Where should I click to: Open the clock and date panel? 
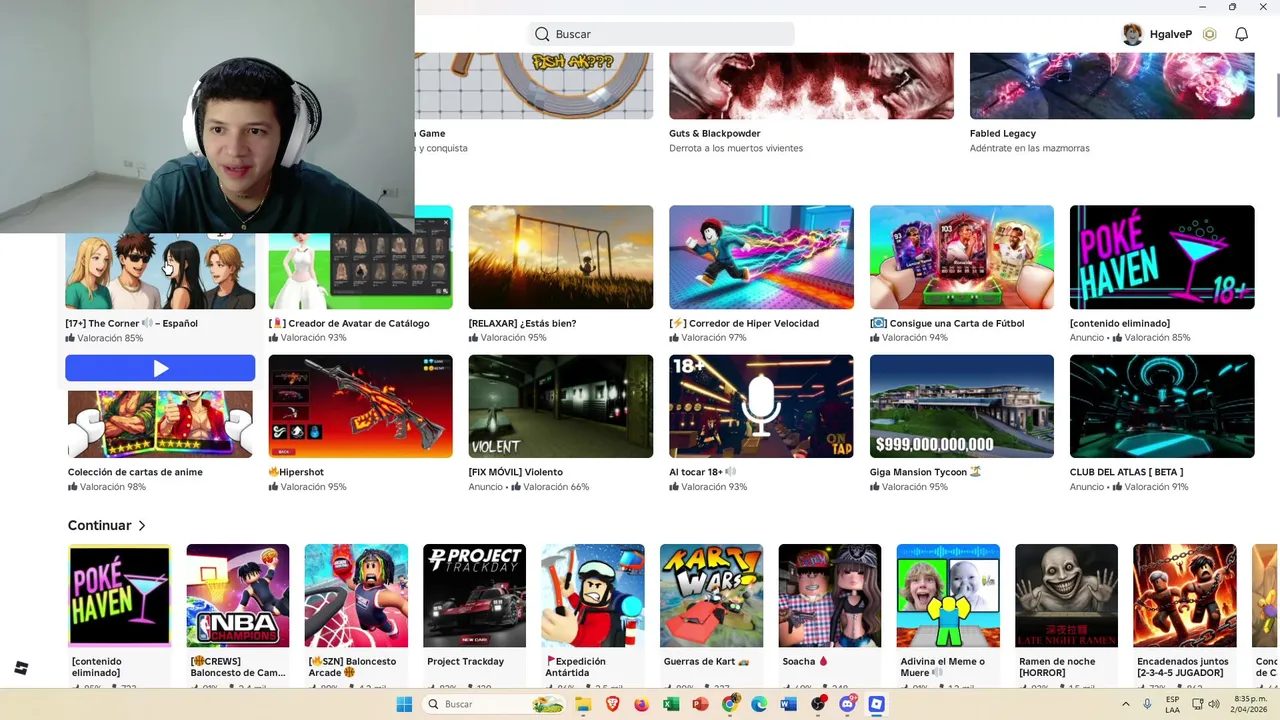pyautogui.click(x=1250, y=704)
